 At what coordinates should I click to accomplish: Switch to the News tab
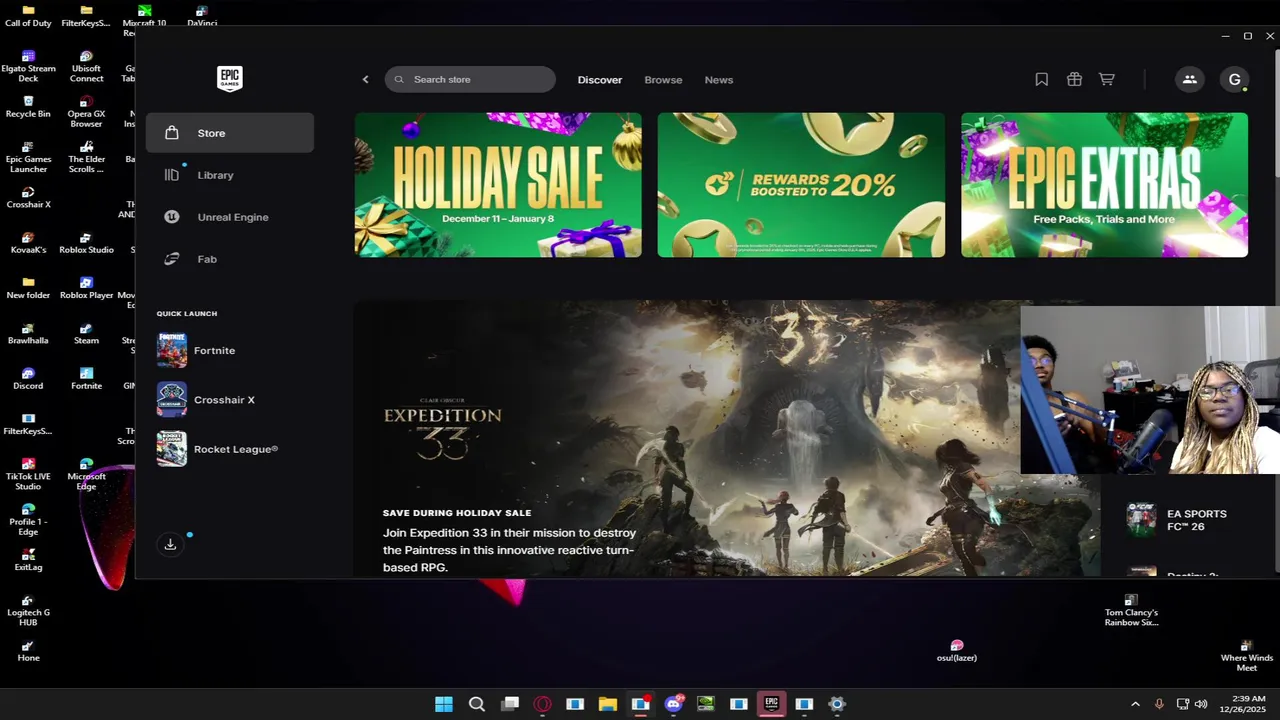(x=719, y=80)
